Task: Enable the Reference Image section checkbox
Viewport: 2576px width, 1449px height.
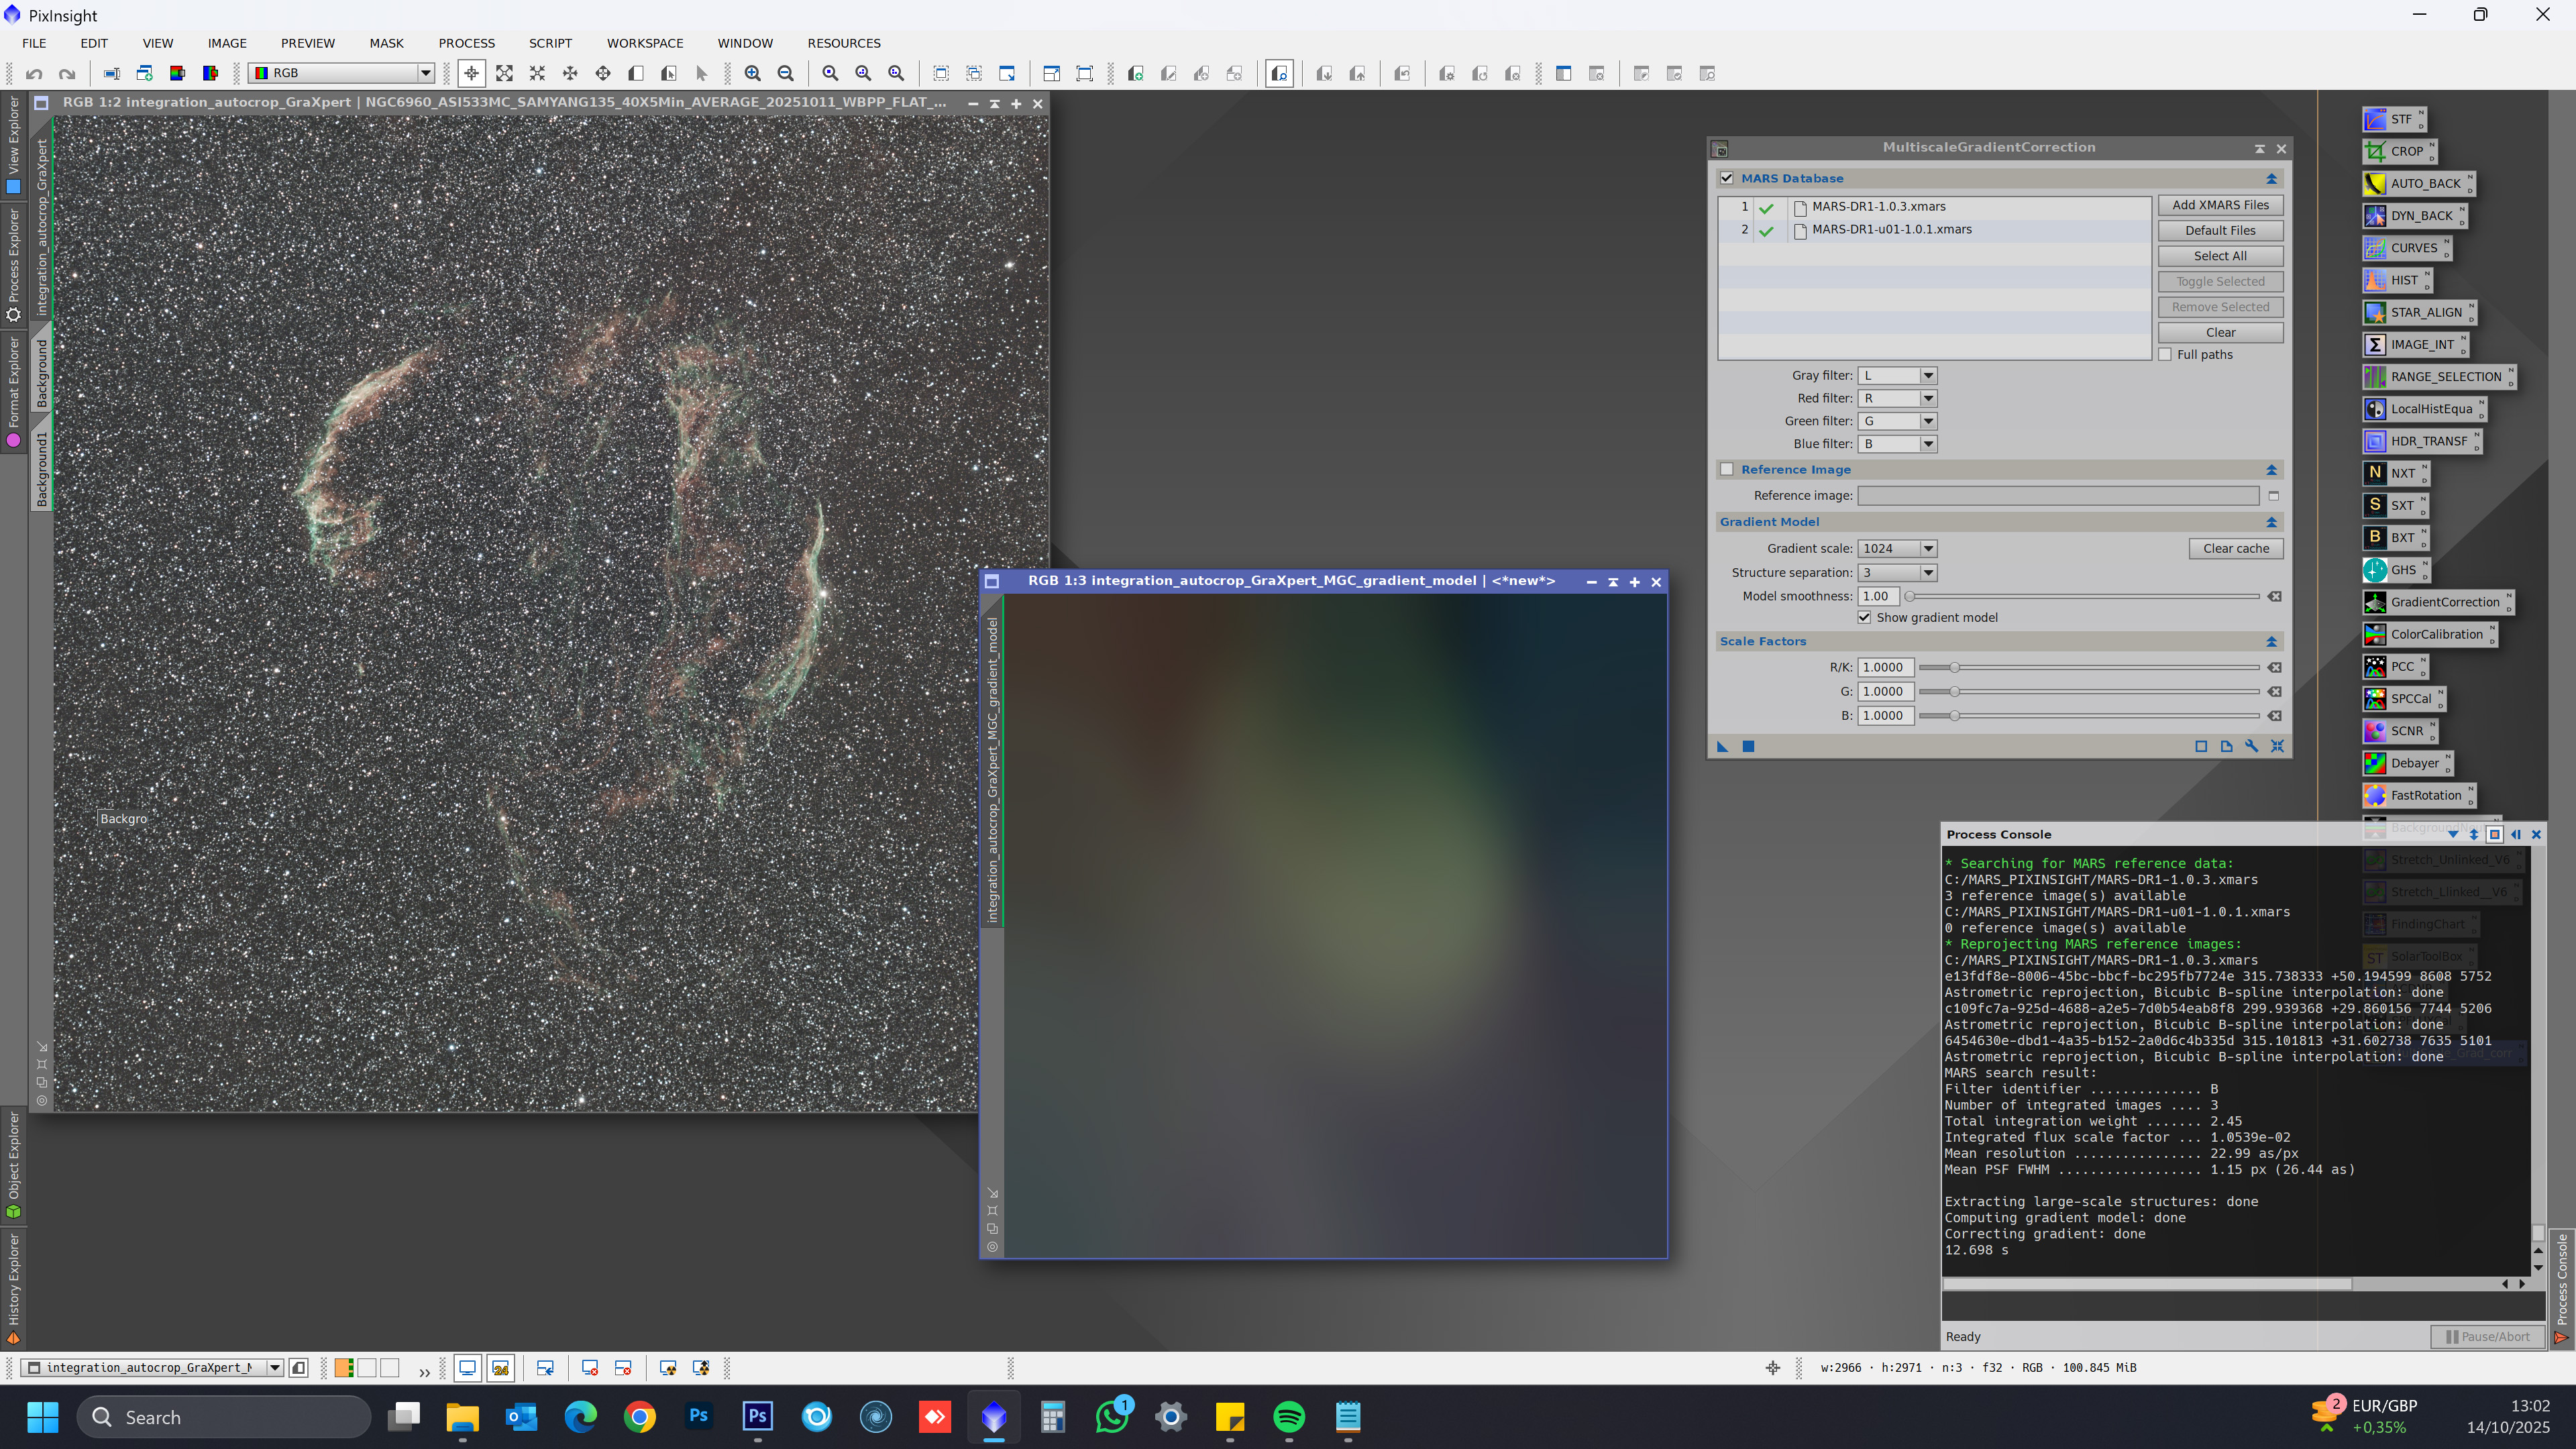Action: click(1726, 469)
